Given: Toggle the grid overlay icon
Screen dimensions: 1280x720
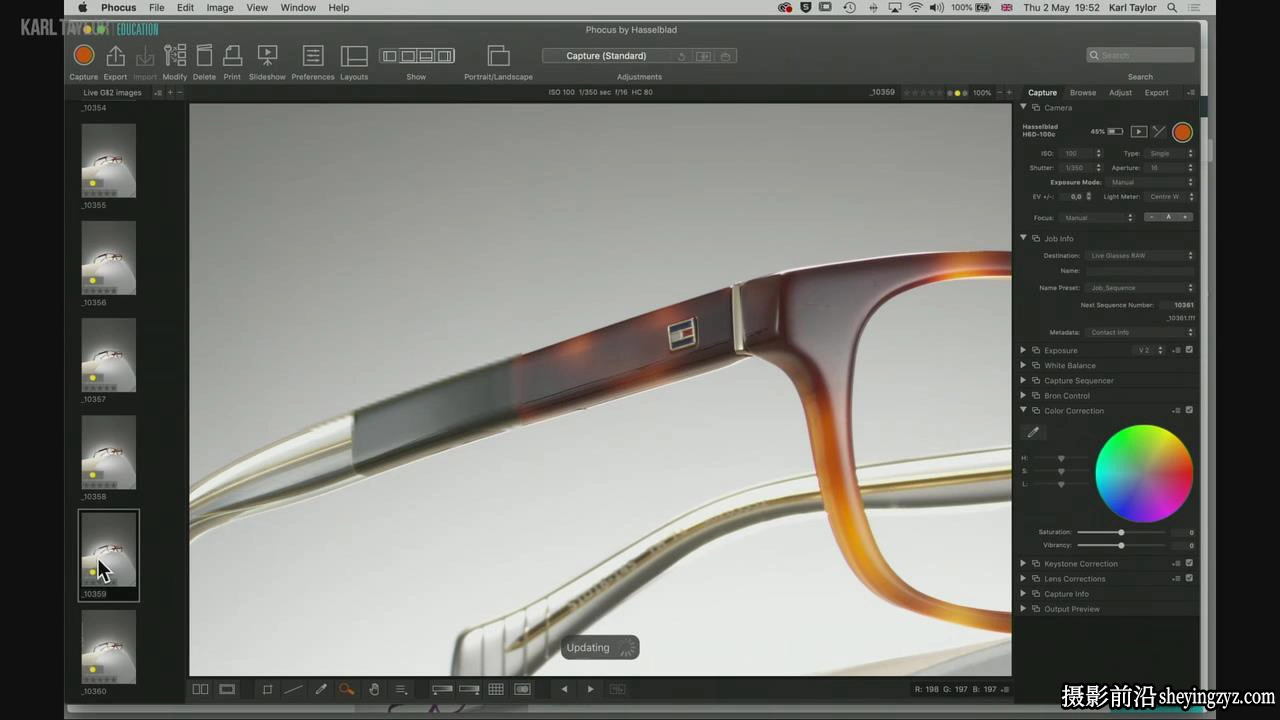Looking at the screenshot, I should point(496,689).
